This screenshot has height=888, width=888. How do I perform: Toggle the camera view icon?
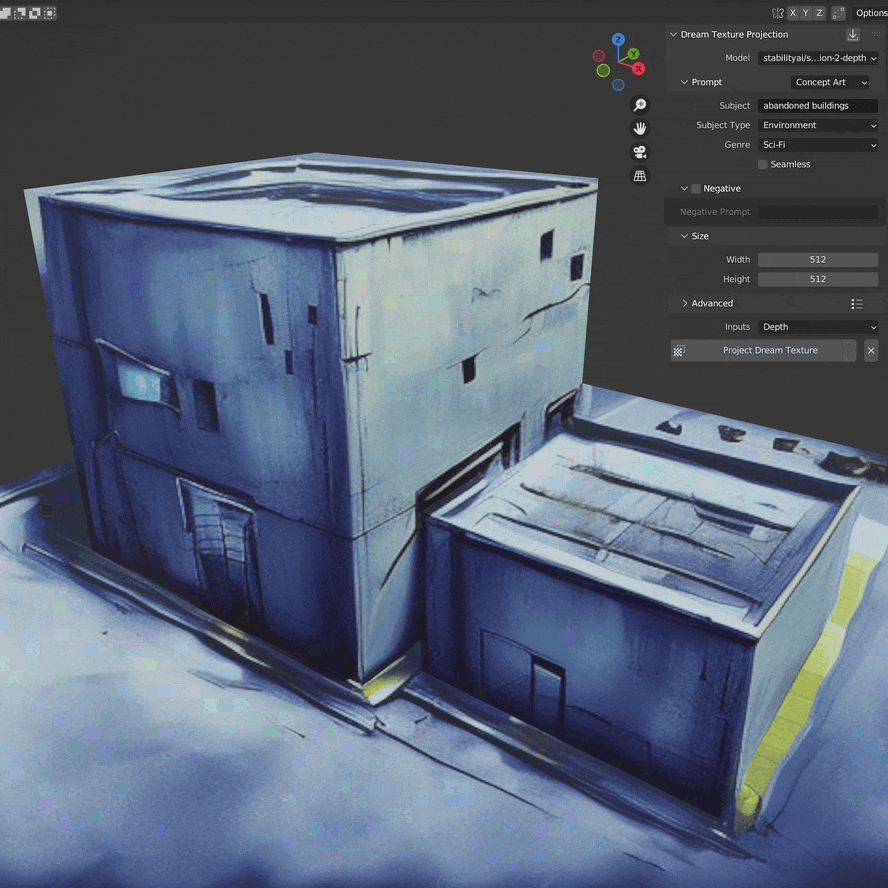click(640, 152)
